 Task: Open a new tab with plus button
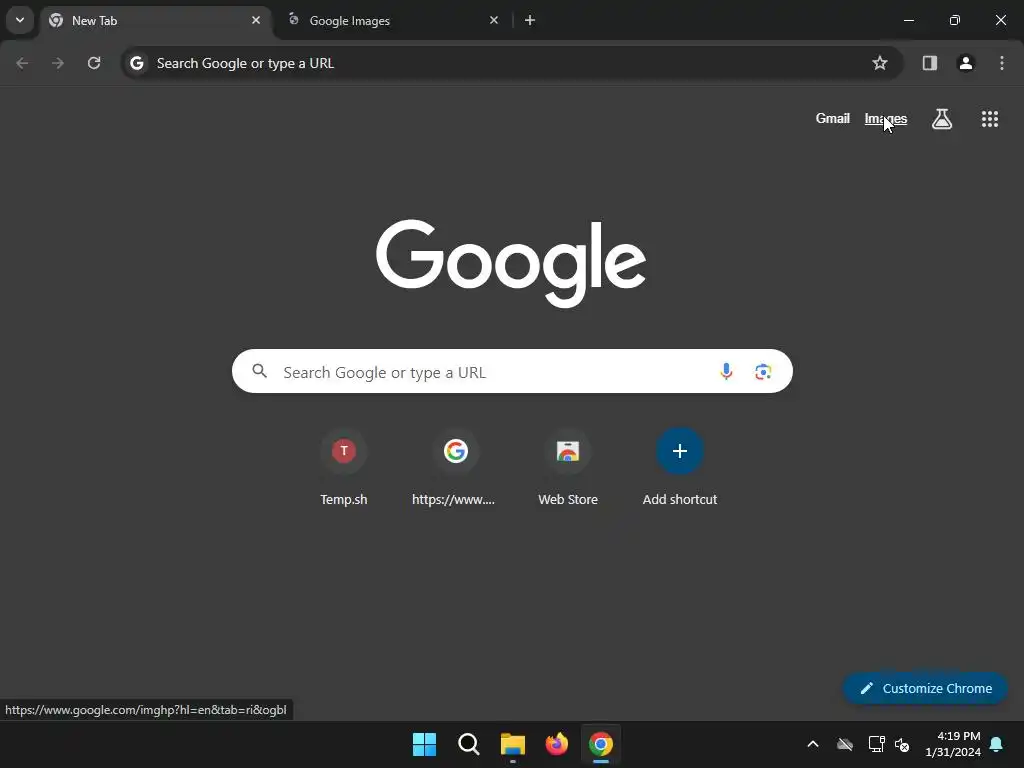[x=530, y=20]
